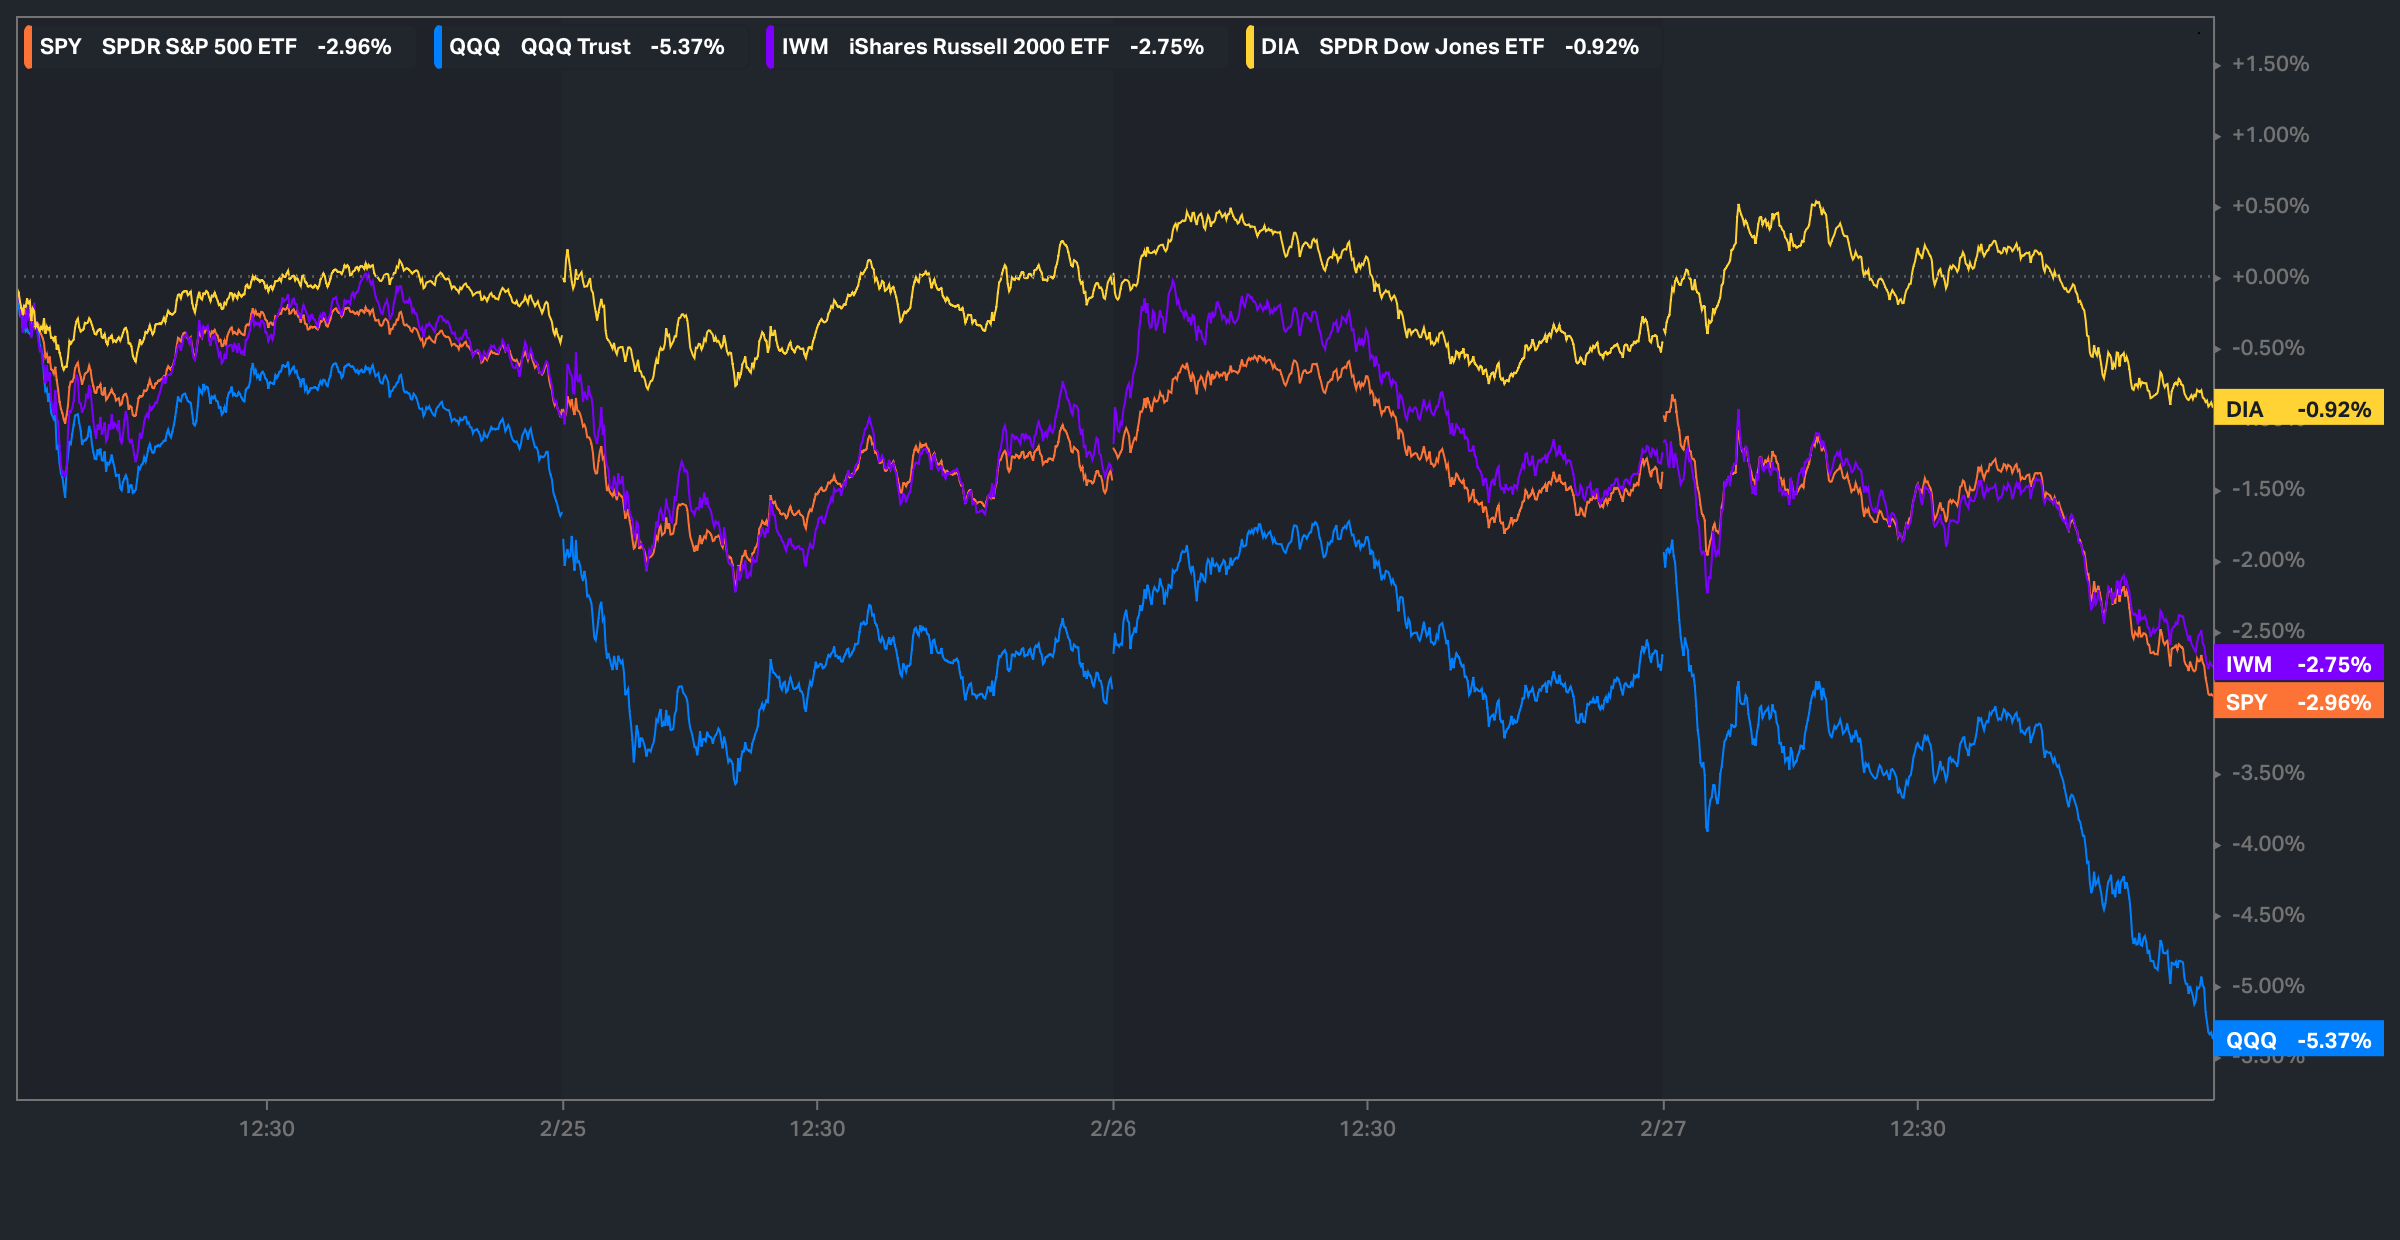The height and width of the screenshot is (1240, 2400).
Task: Click the +0.00% axis label
Action: (x=2271, y=277)
